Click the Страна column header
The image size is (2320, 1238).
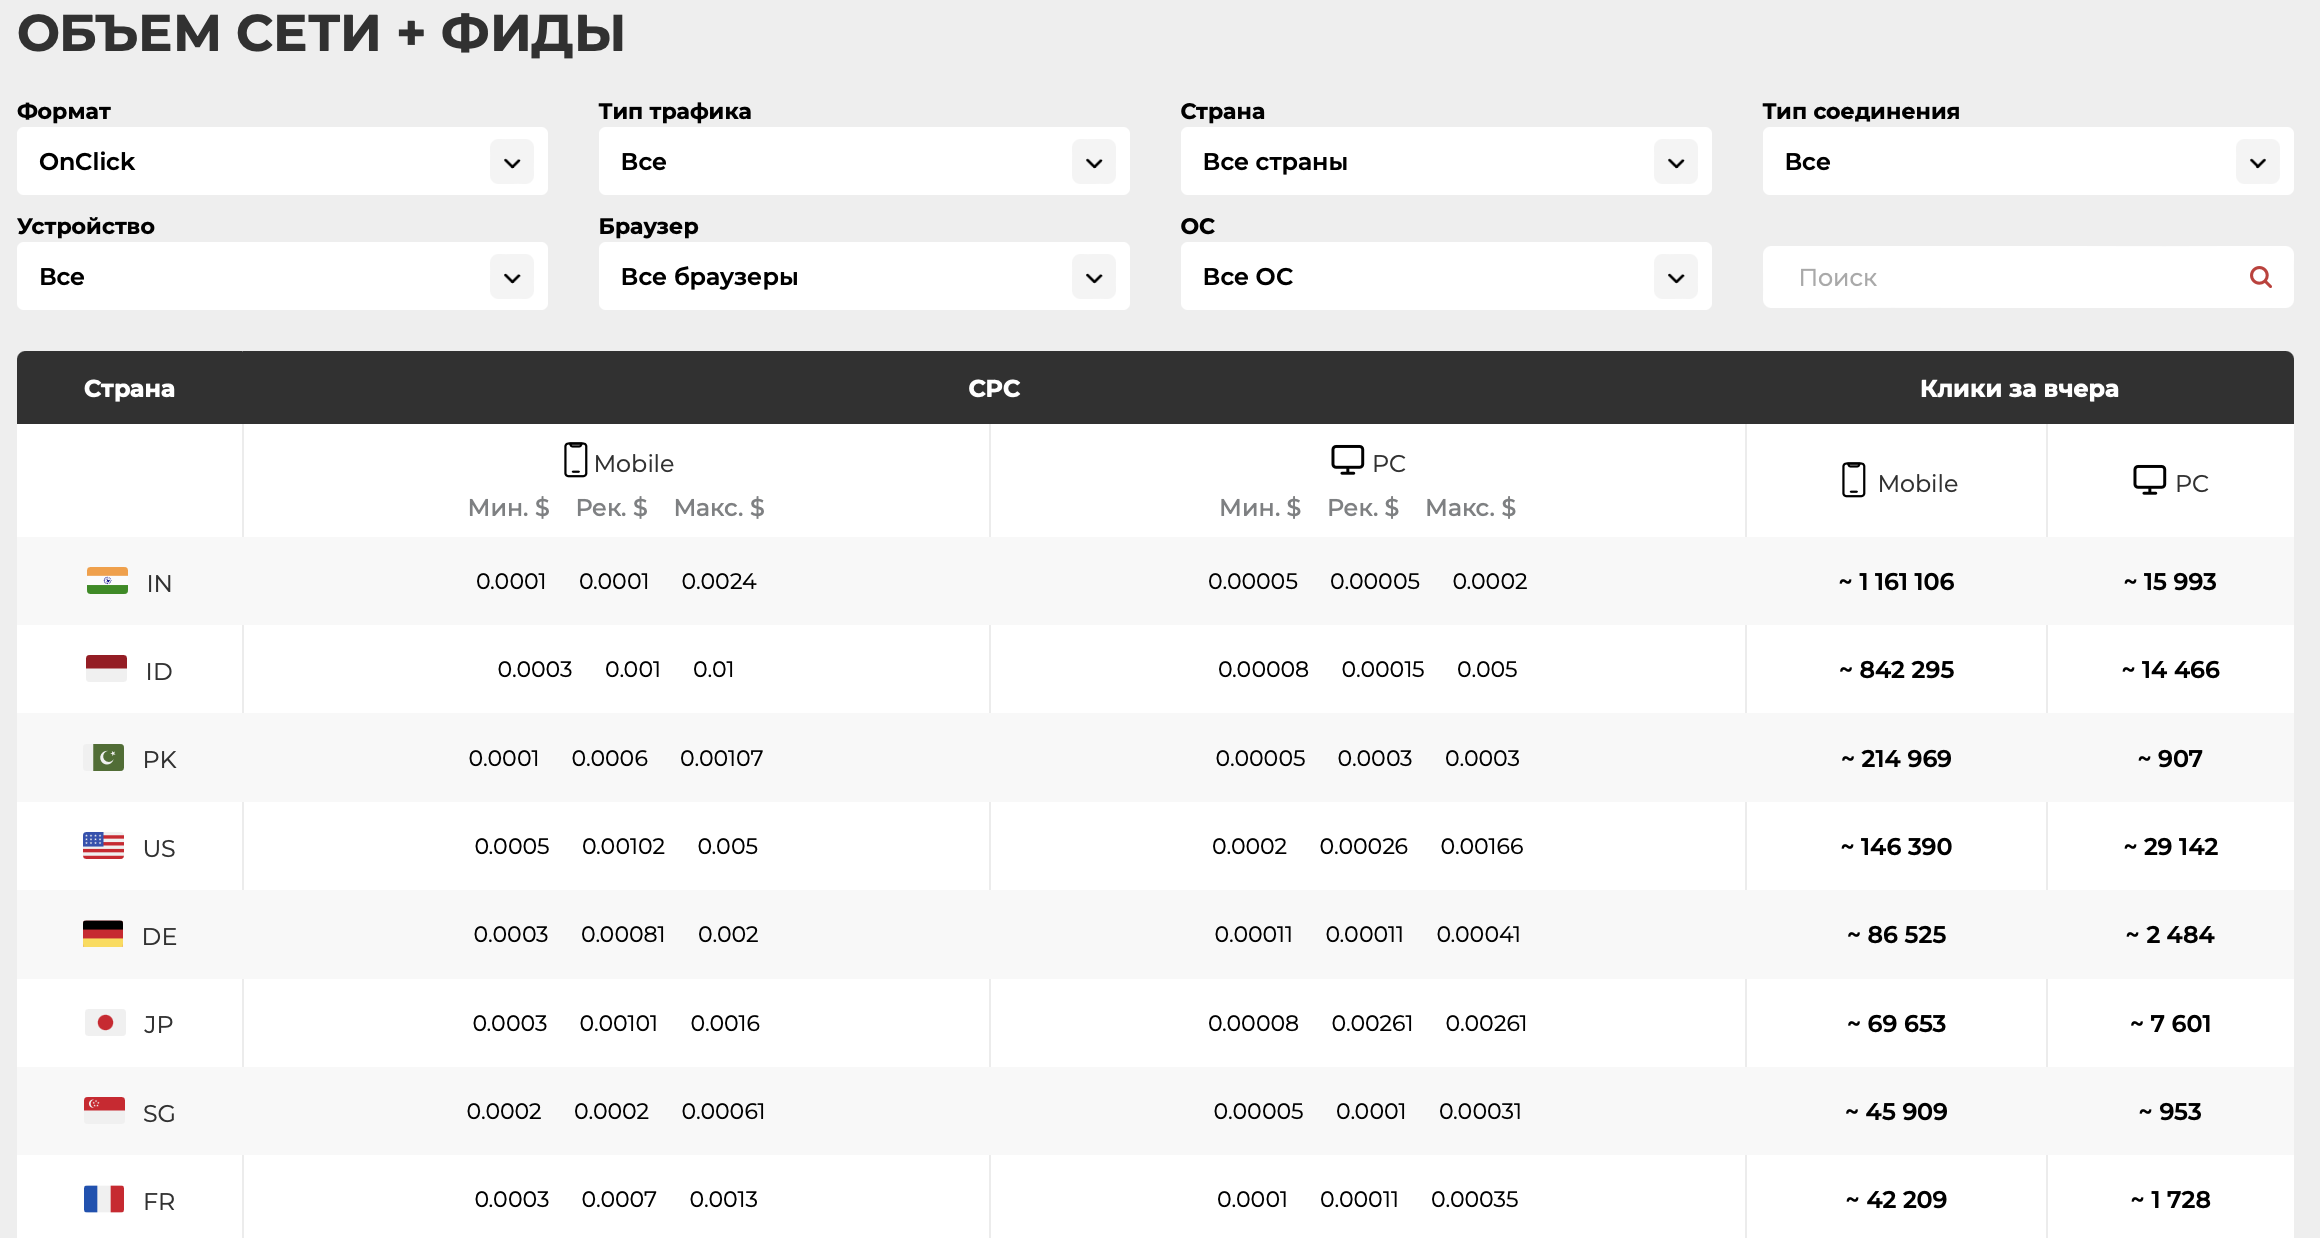tap(129, 388)
